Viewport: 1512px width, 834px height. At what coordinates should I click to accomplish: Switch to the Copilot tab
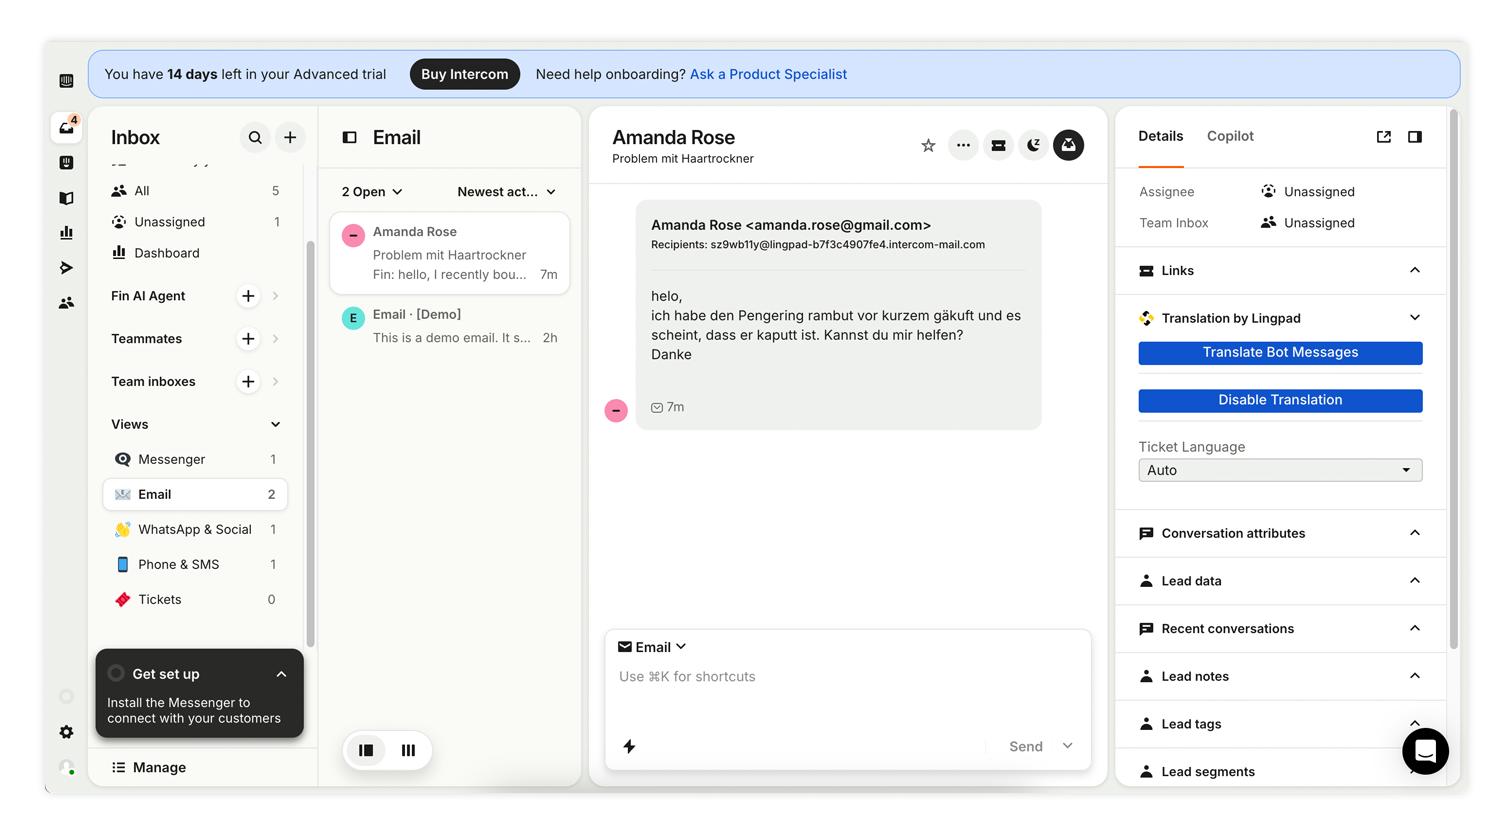click(1230, 137)
